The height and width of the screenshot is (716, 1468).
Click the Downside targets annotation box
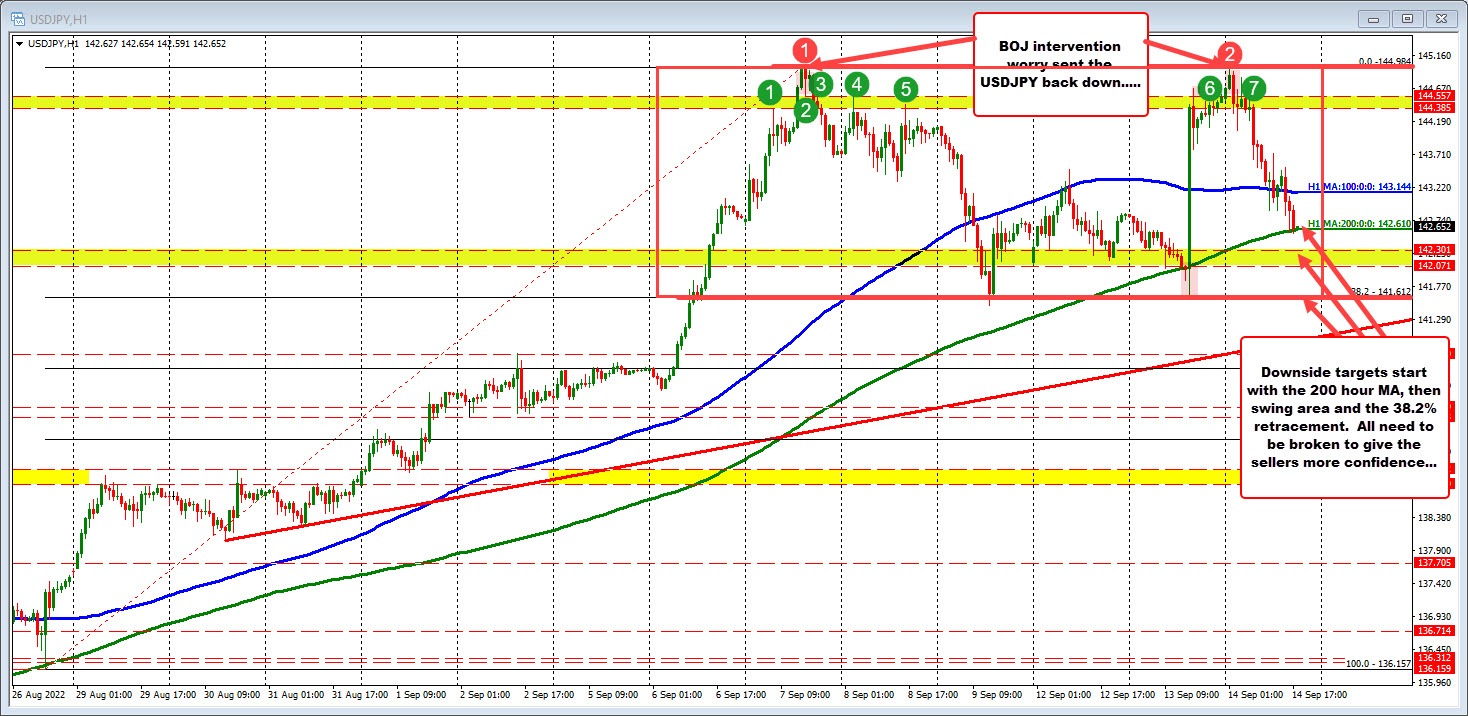(x=1344, y=415)
